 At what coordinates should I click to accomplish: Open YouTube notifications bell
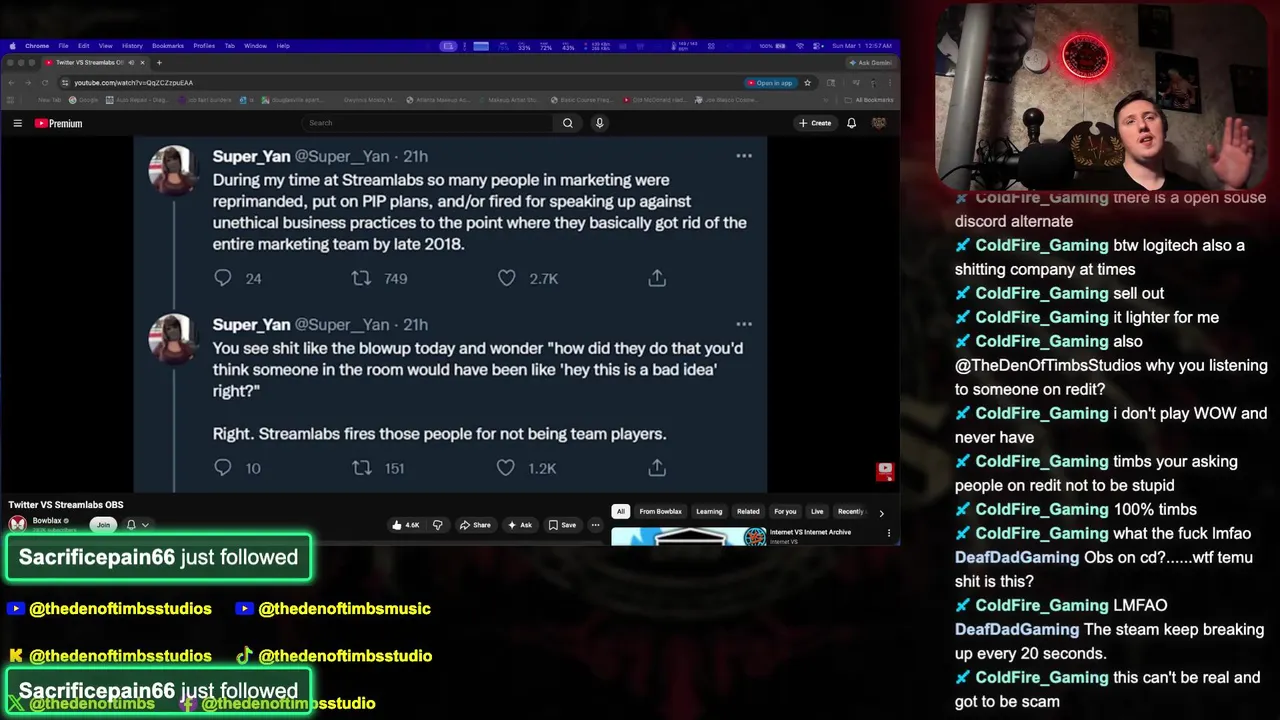[851, 123]
